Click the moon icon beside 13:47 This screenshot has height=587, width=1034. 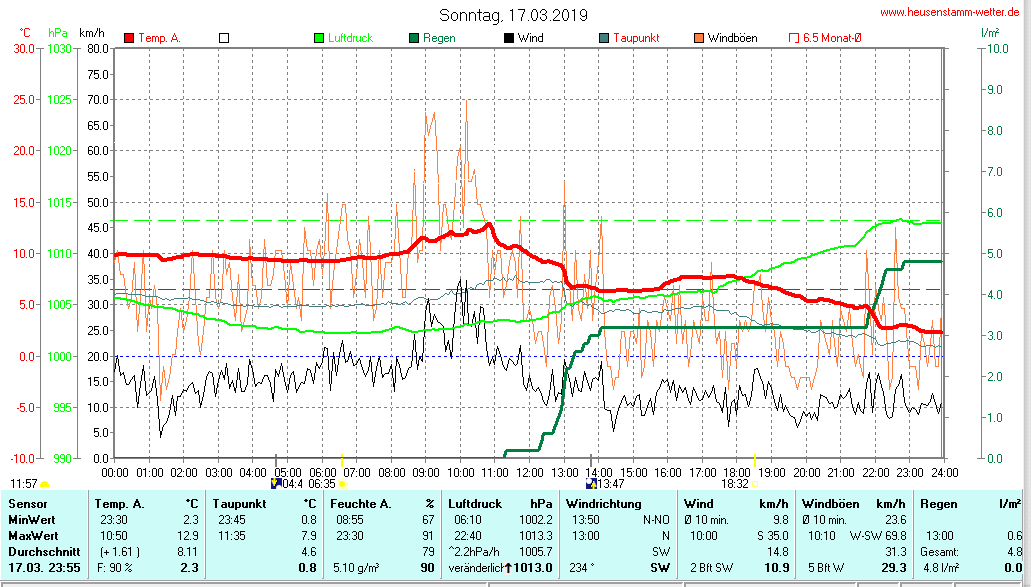coord(591,483)
